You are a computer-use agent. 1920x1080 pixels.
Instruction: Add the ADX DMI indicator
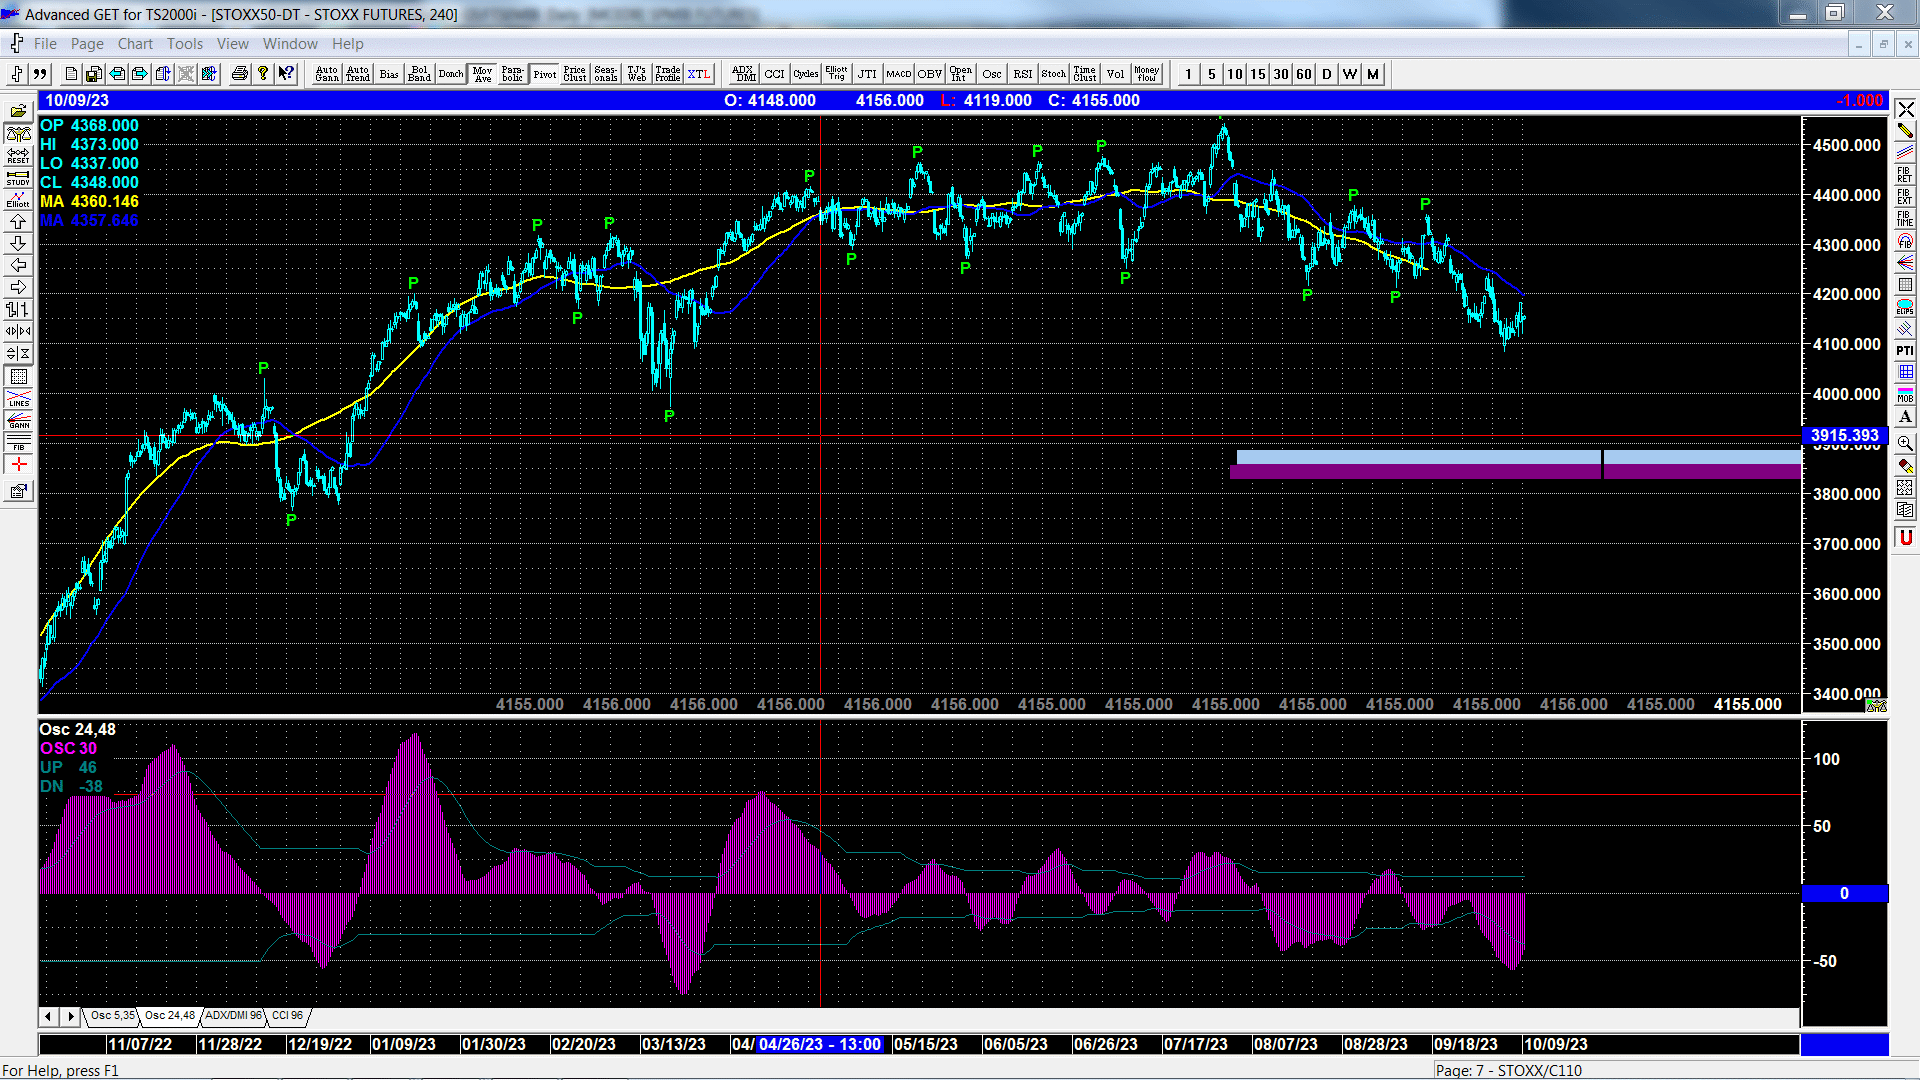[x=744, y=74]
